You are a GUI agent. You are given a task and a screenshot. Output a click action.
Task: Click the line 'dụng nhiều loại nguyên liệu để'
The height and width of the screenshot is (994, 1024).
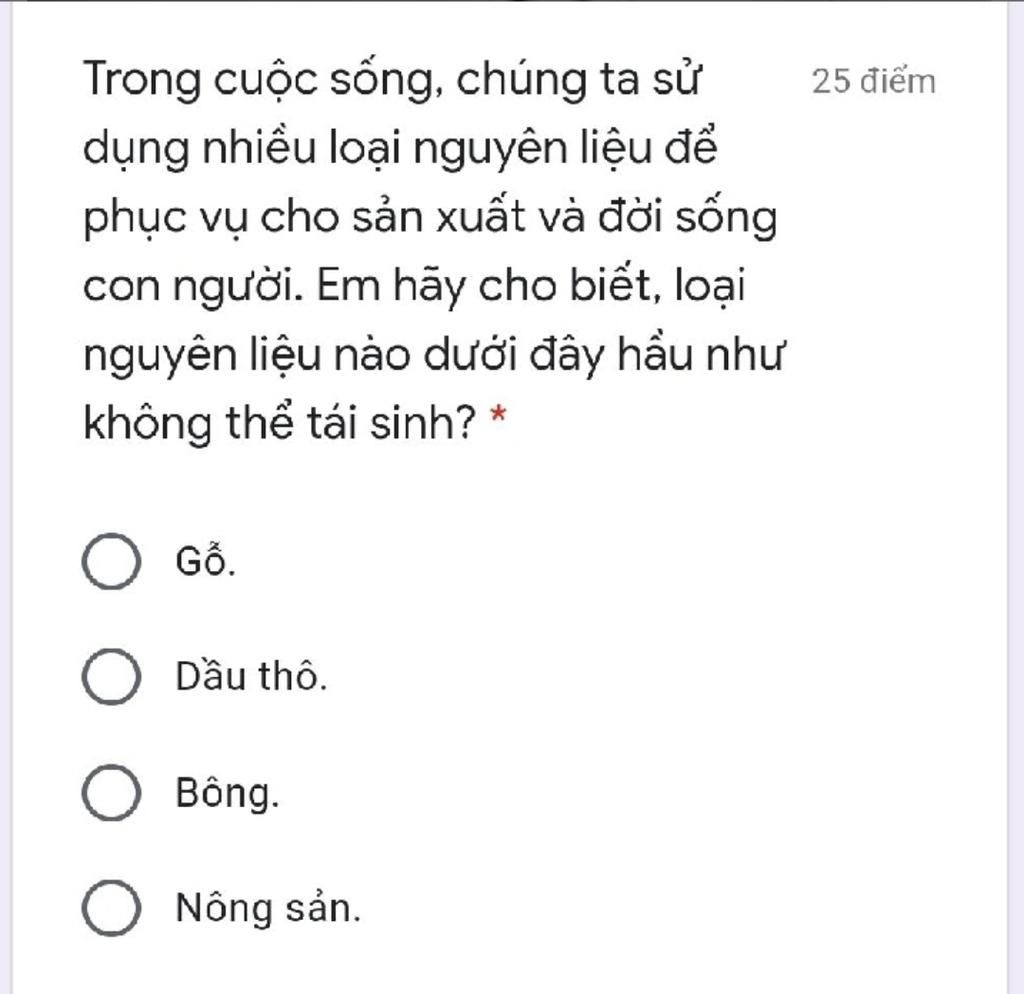click(400, 148)
